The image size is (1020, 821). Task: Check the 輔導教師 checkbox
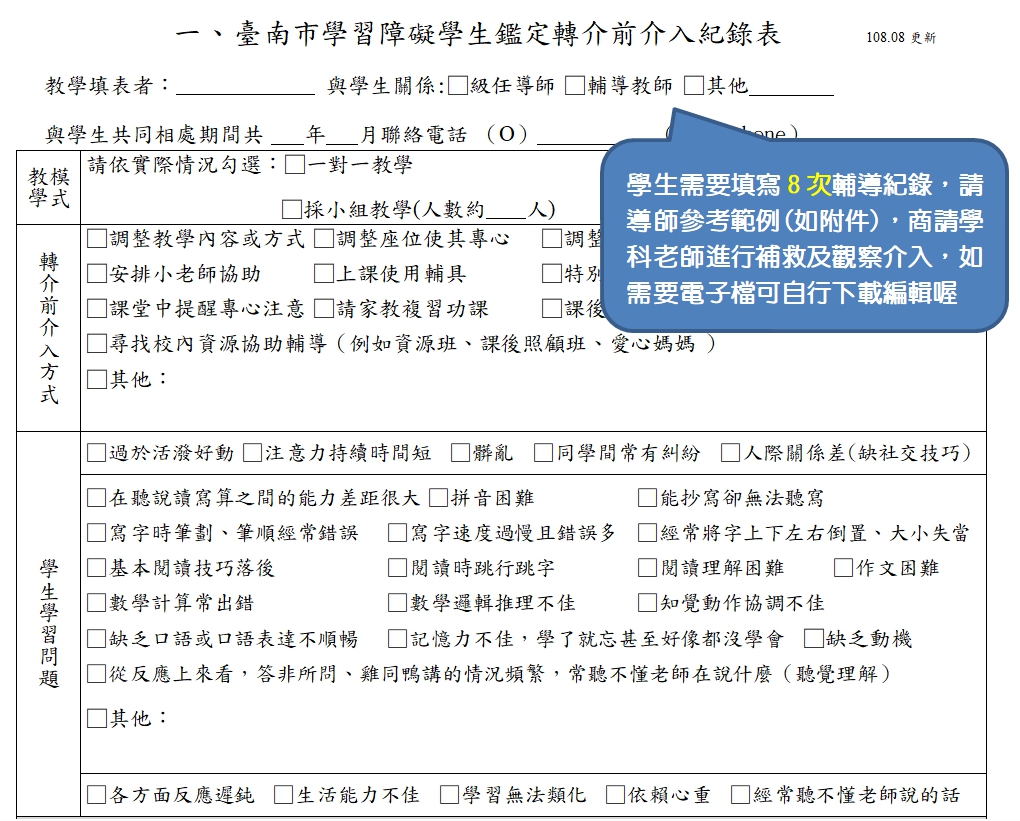[x=574, y=85]
